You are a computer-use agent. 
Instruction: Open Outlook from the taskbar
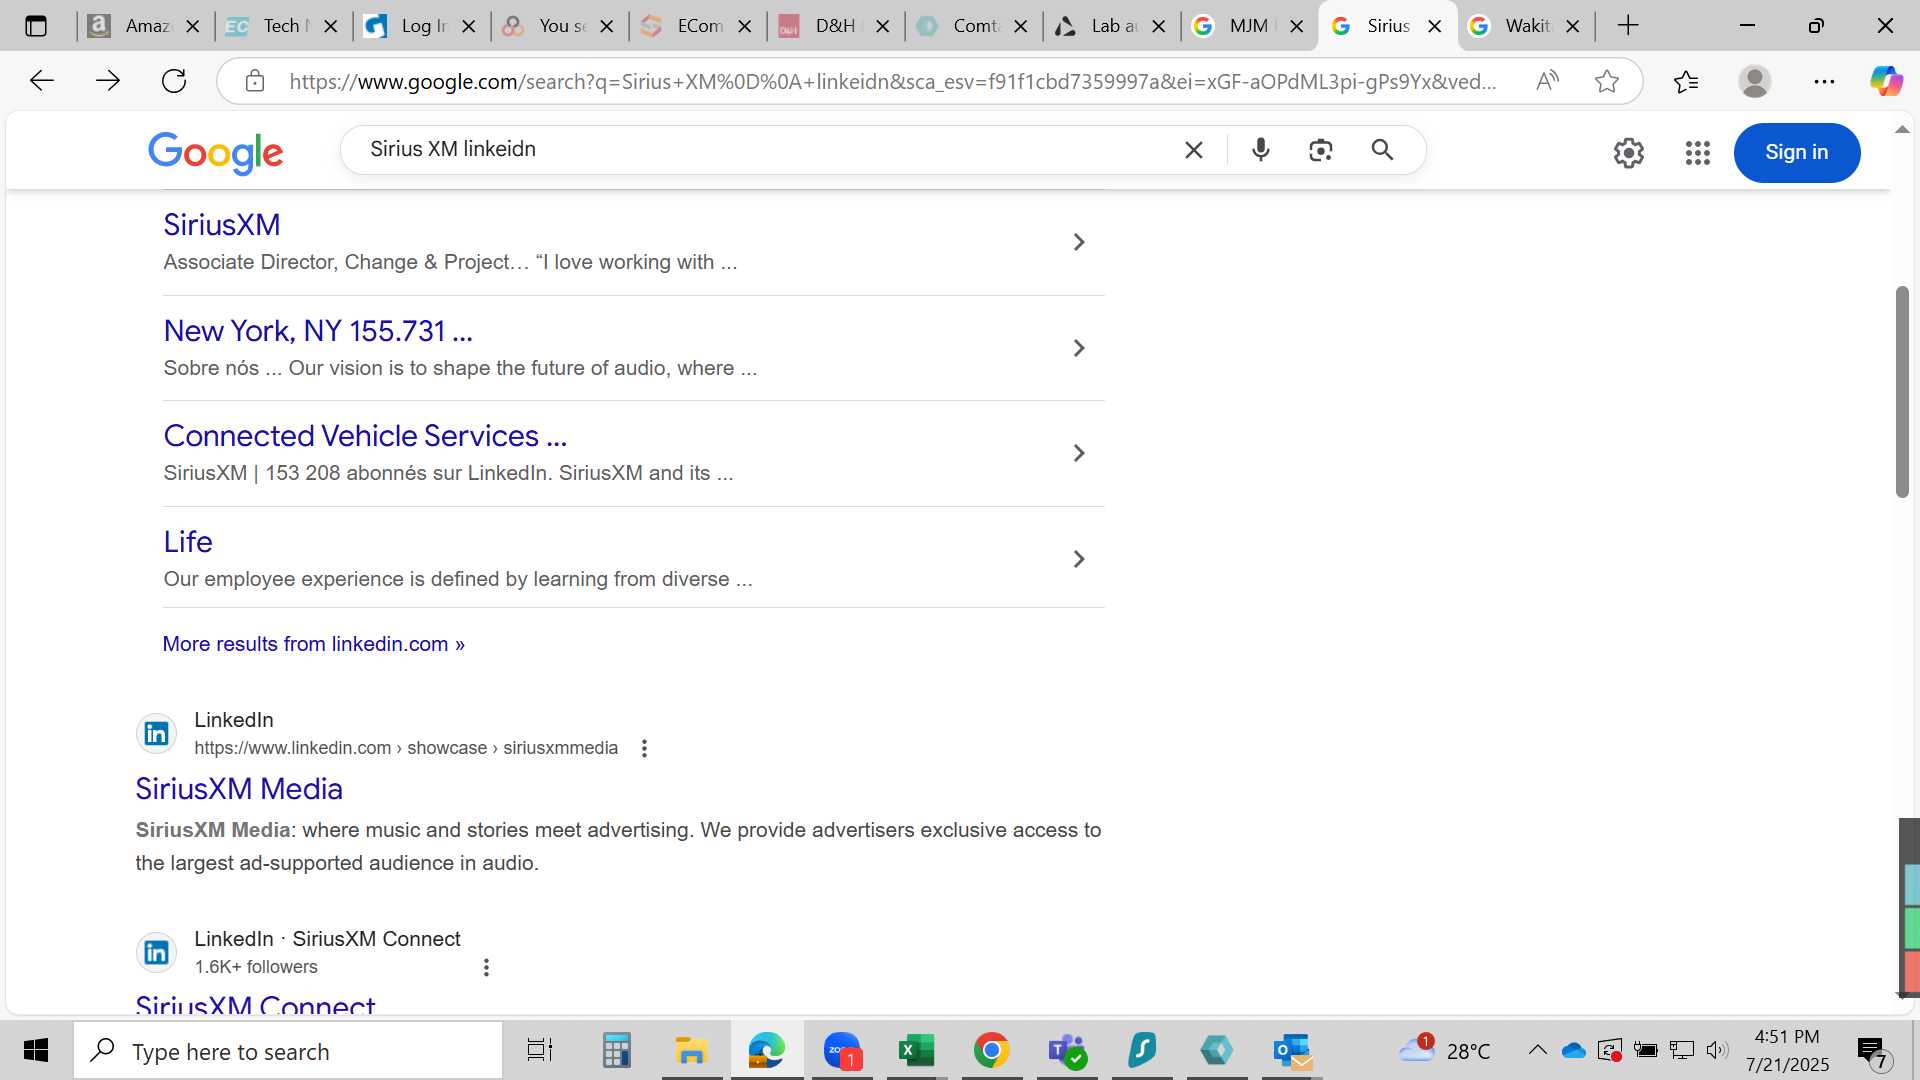[1292, 1051]
